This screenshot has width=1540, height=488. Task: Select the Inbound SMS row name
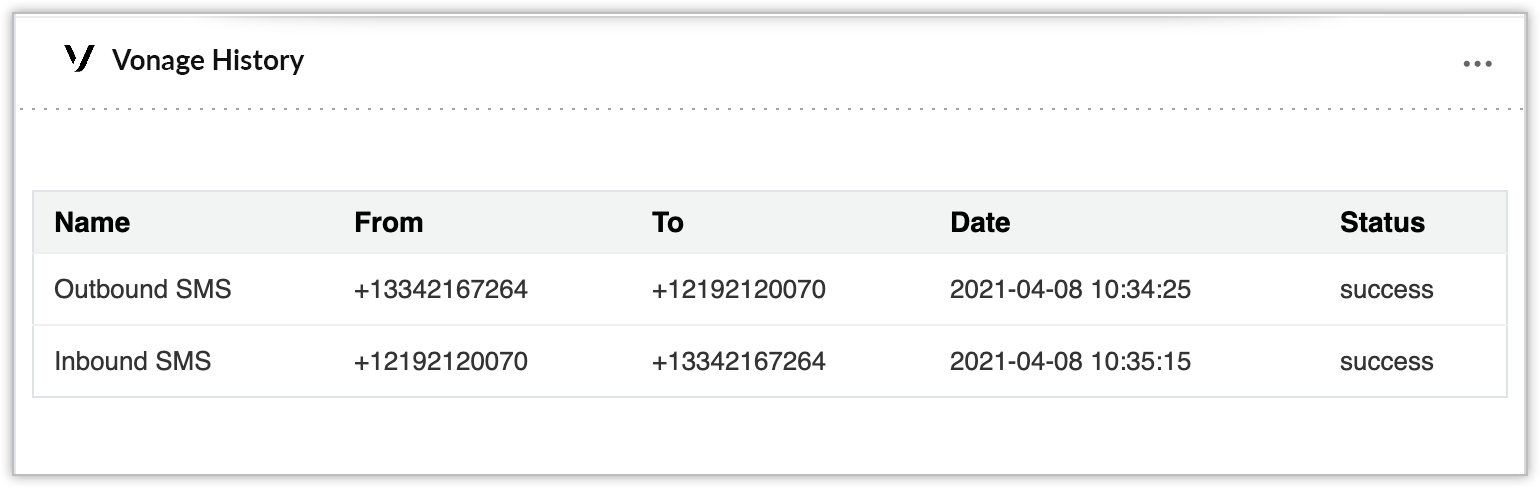(x=133, y=361)
